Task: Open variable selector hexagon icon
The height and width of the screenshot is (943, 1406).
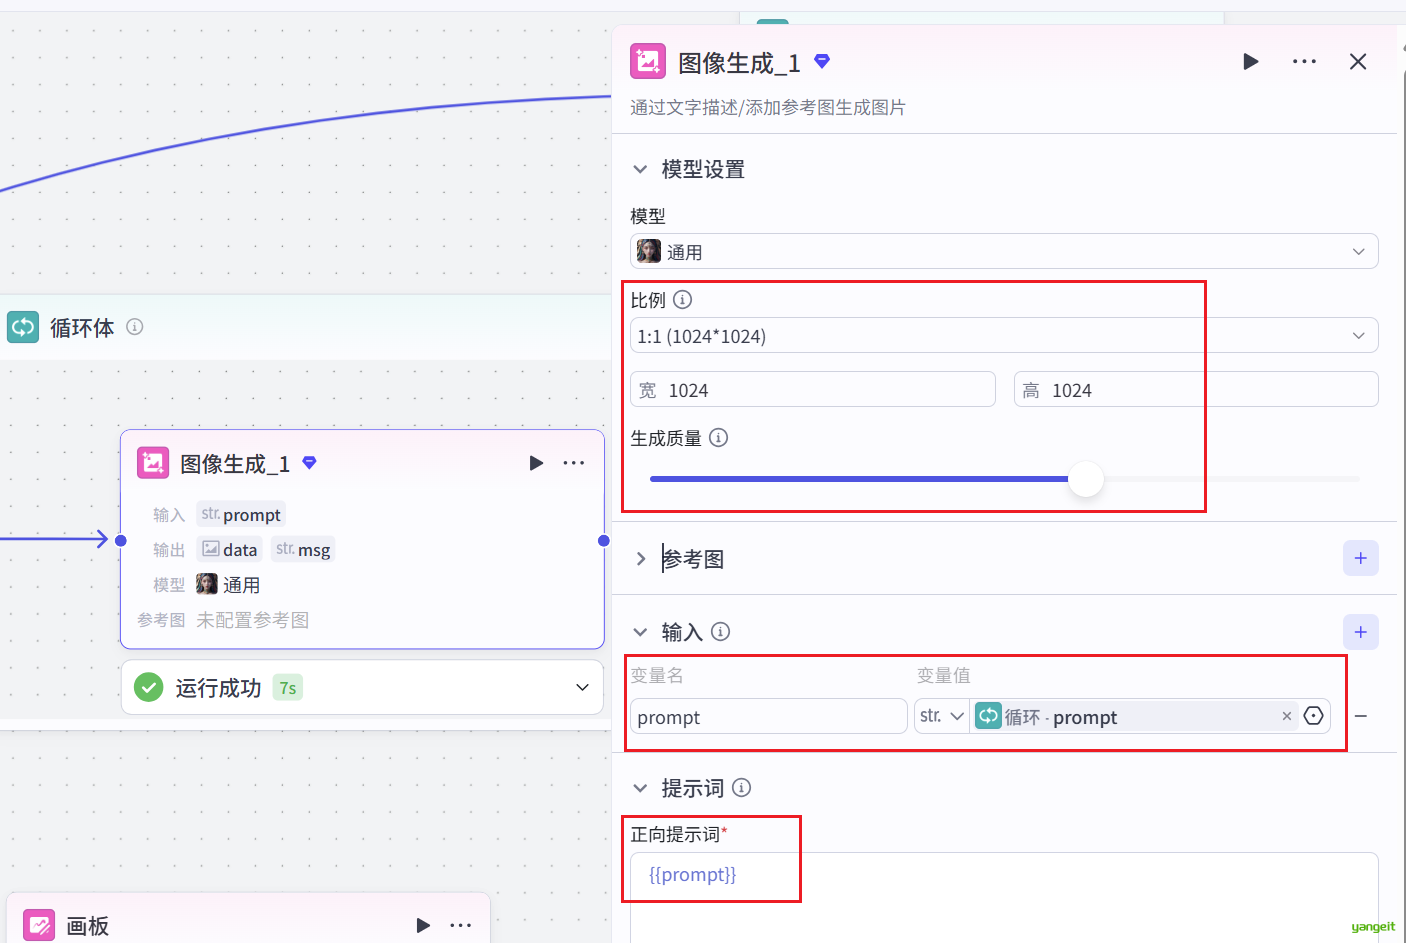Action: coord(1314,716)
